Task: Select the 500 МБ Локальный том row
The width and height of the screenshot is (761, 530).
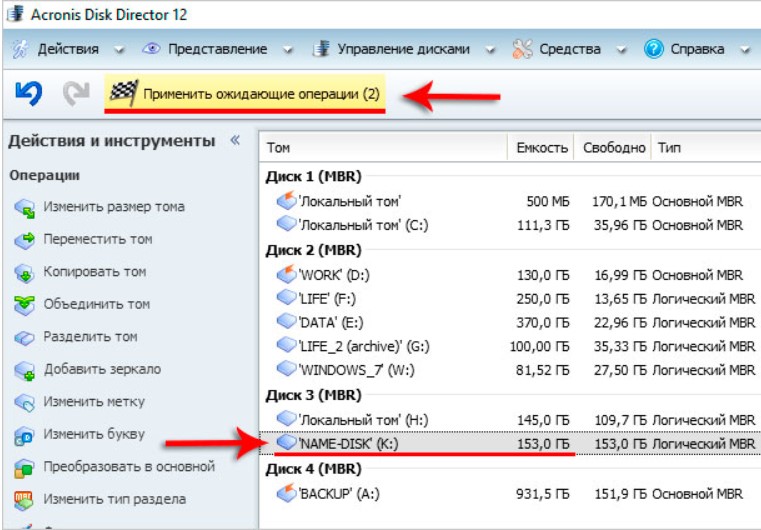Action: 511,201
